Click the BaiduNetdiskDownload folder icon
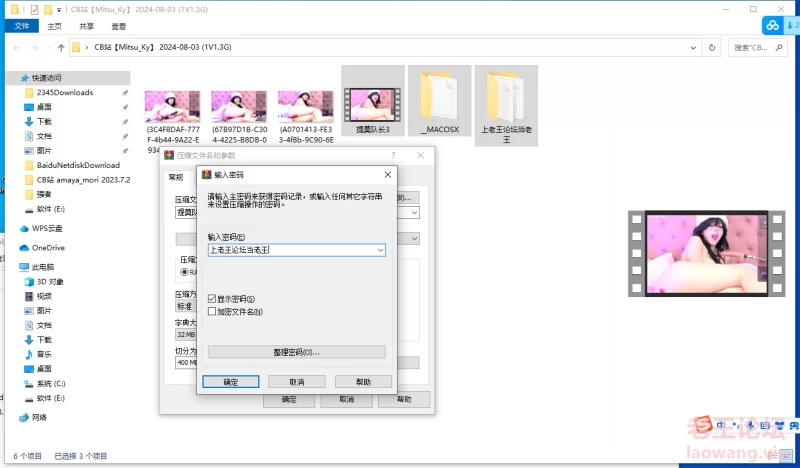Image resolution: width=800 pixels, height=468 pixels. pyautogui.click(x=30, y=165)
